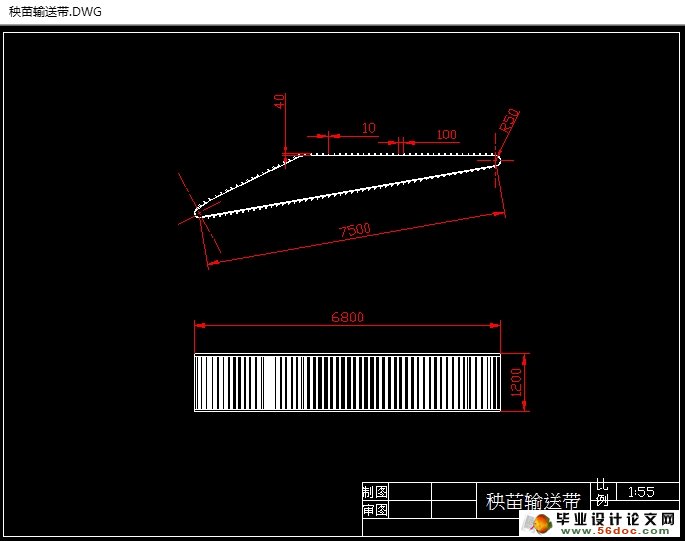
Task: Click the 秧苗输送带.DWG file name heading
Action: pyautogui.click(x=55, y=12)
